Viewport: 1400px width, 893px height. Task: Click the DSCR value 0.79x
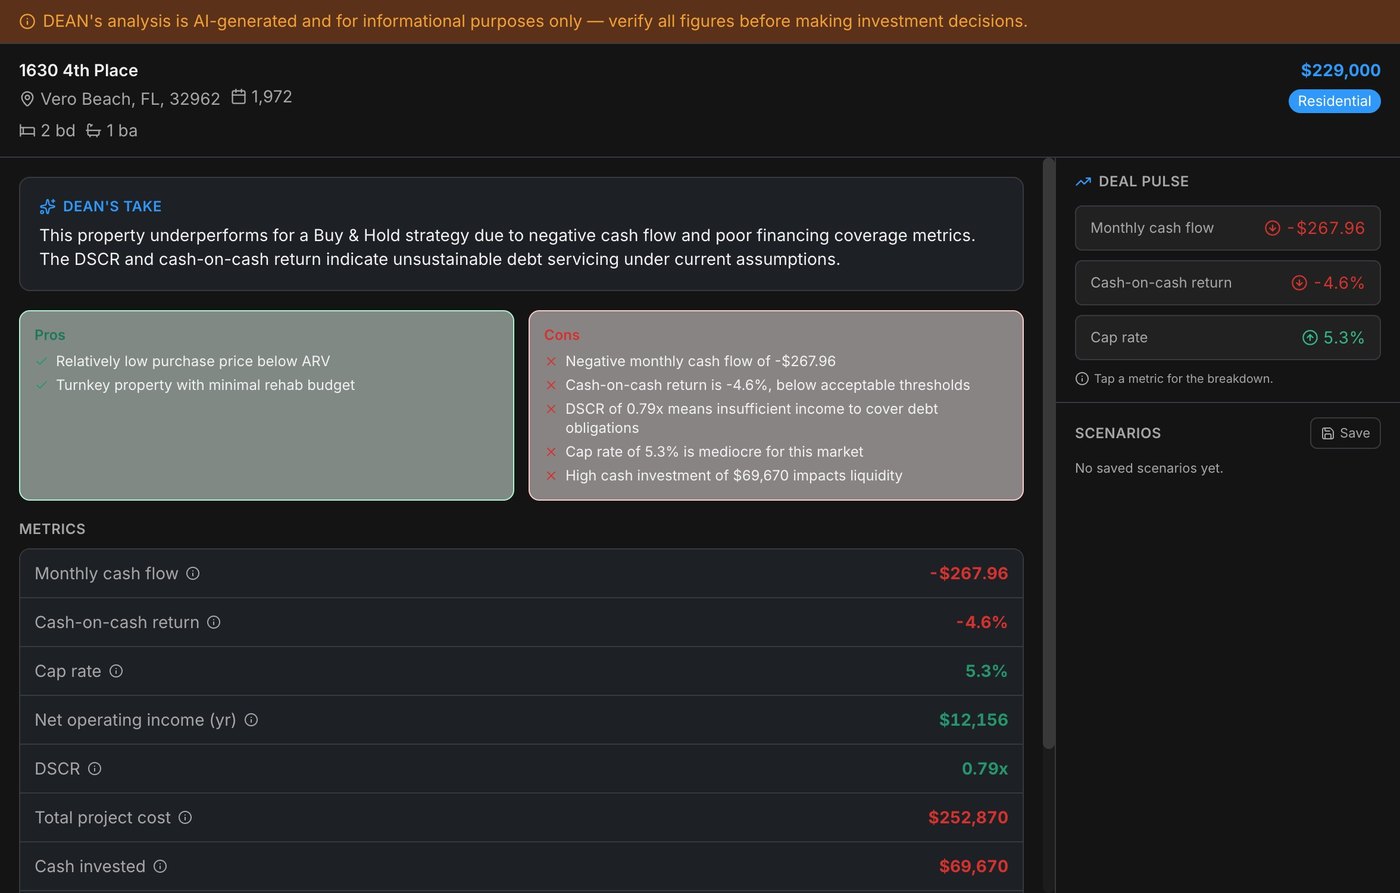pyautogui.click(x=985, y=769)
